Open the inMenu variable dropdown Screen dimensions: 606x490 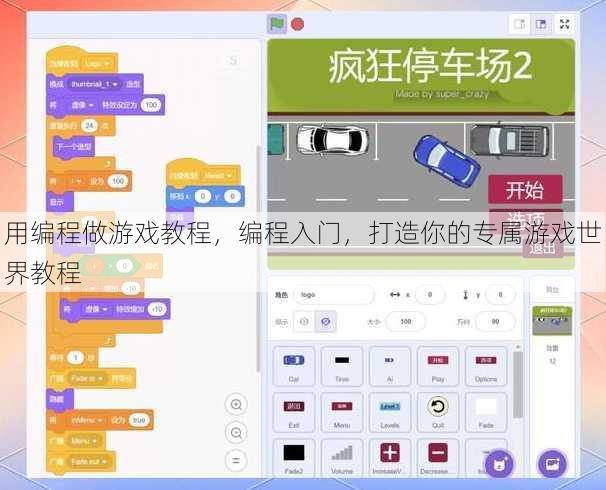tap(87, 420)
